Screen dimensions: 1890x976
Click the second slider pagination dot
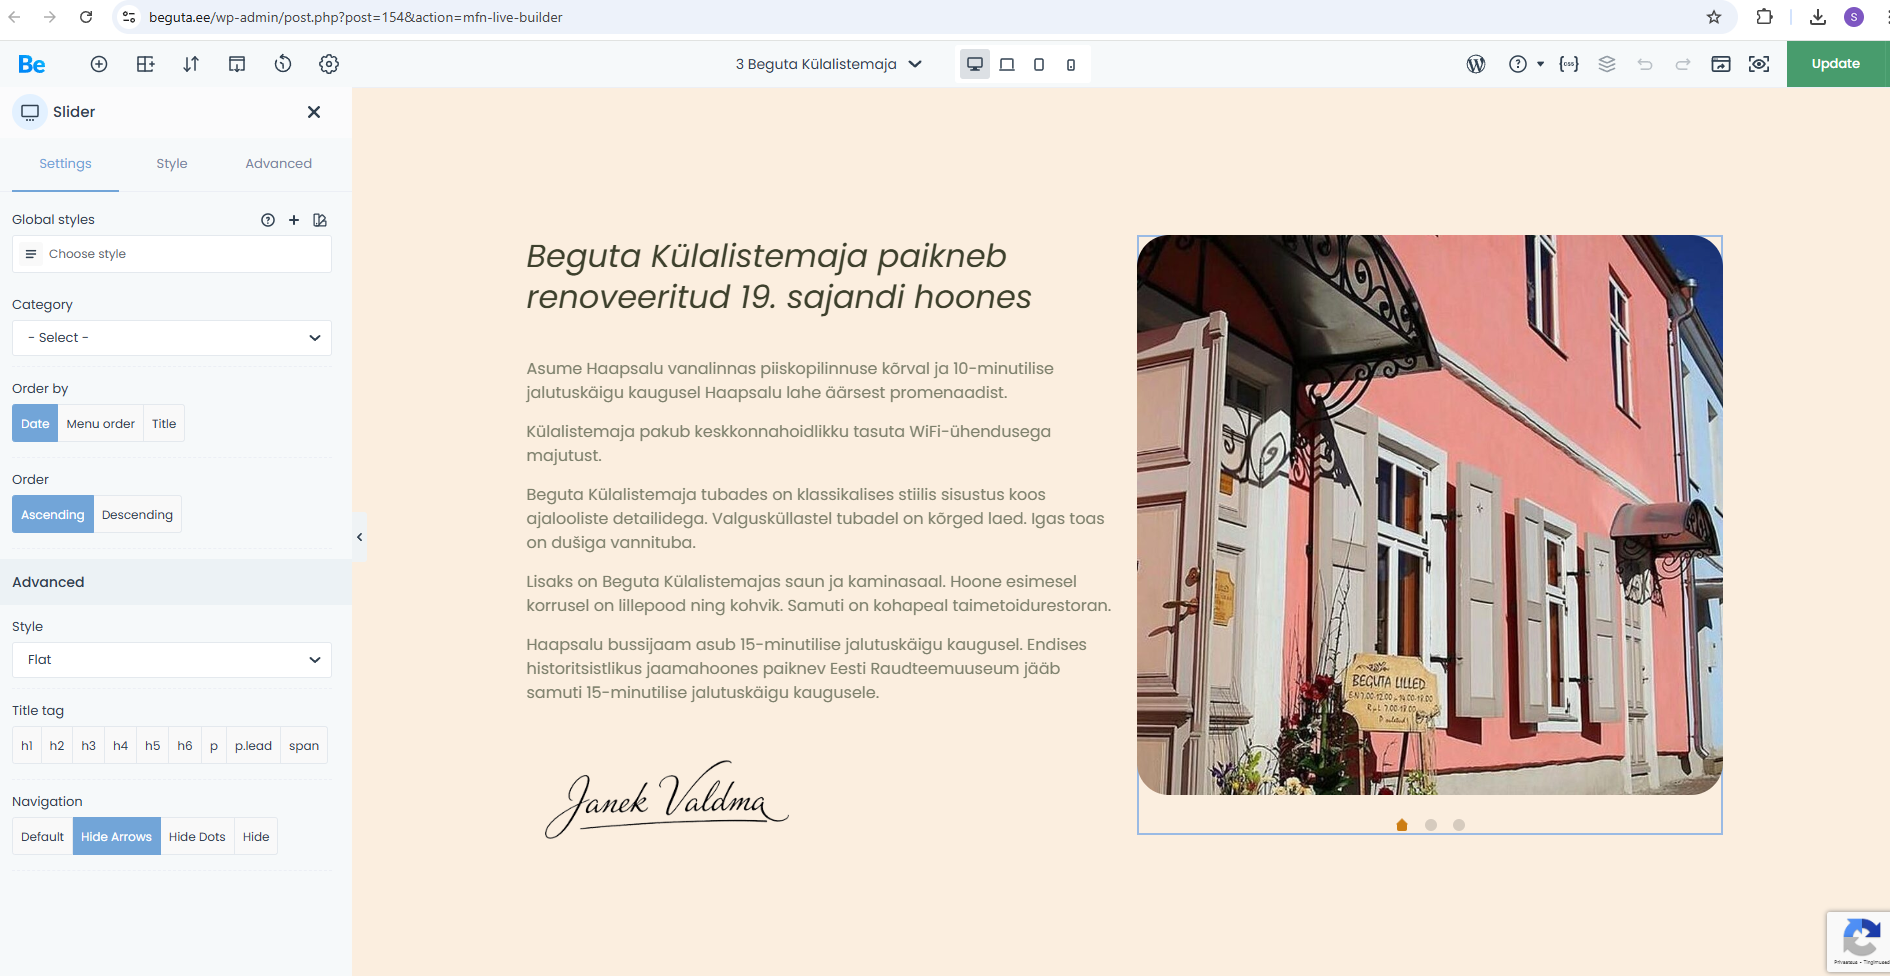click(x=1431, y=825)
